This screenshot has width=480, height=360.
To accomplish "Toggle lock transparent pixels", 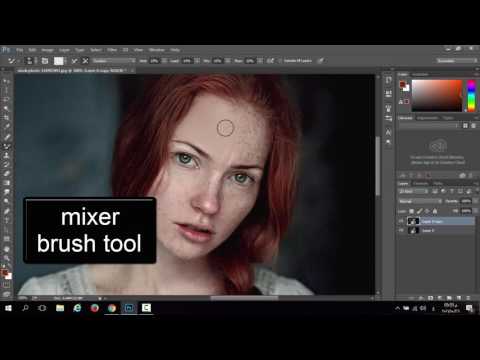I will [x=412, y=211].
